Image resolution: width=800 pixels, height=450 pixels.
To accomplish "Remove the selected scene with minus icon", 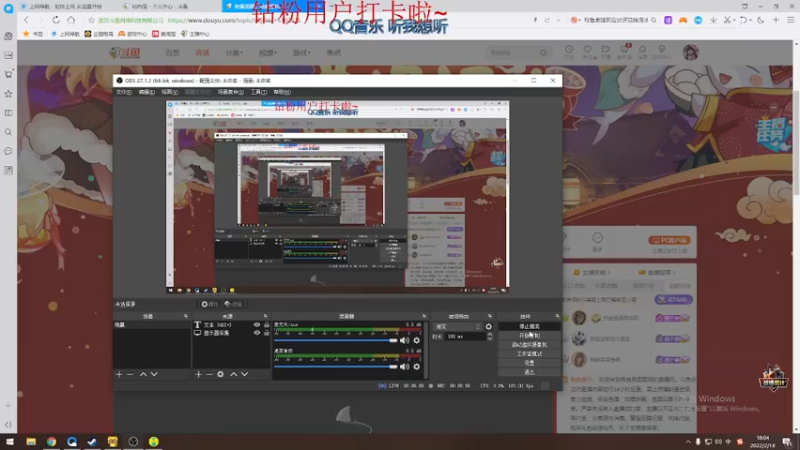I will click(130, 374).
